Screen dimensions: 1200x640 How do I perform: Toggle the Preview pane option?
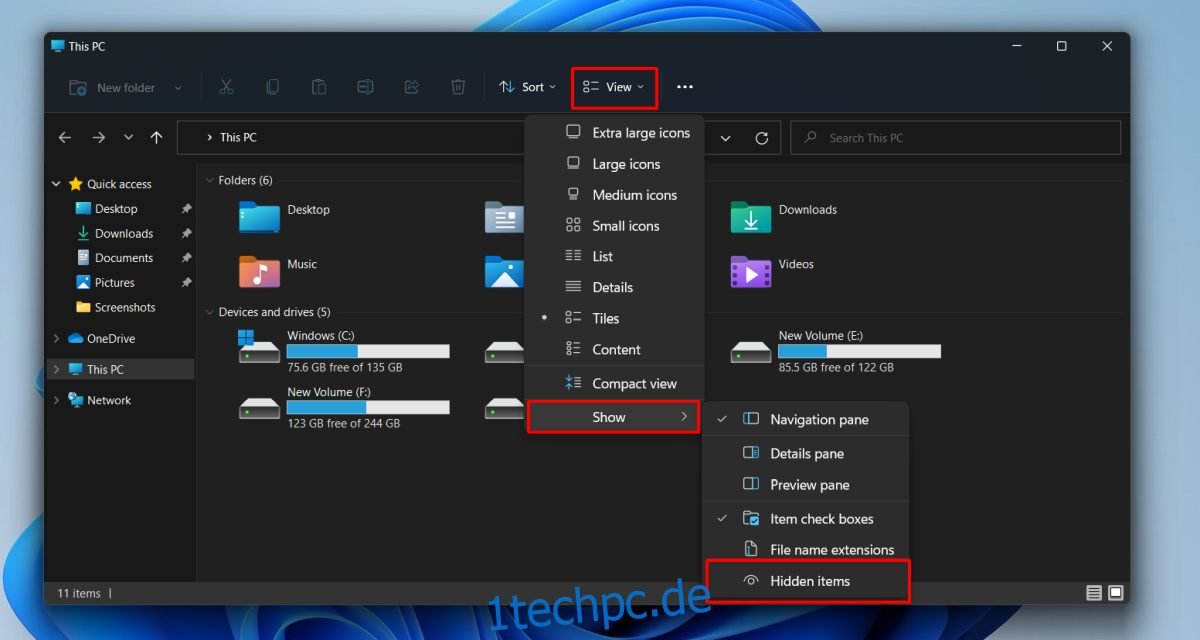coord(805,484)
